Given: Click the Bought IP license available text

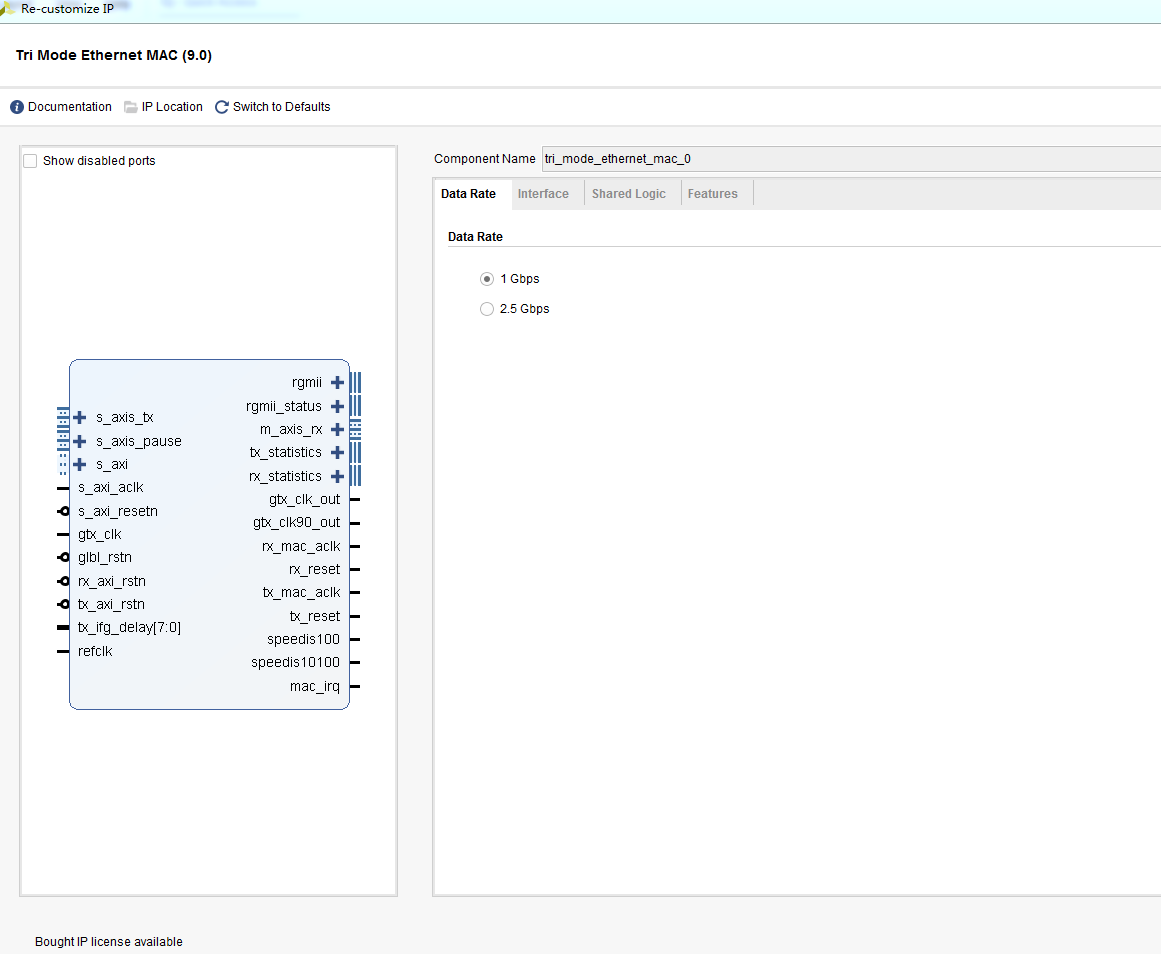Looking at the screenshot, I should [109, 942].
